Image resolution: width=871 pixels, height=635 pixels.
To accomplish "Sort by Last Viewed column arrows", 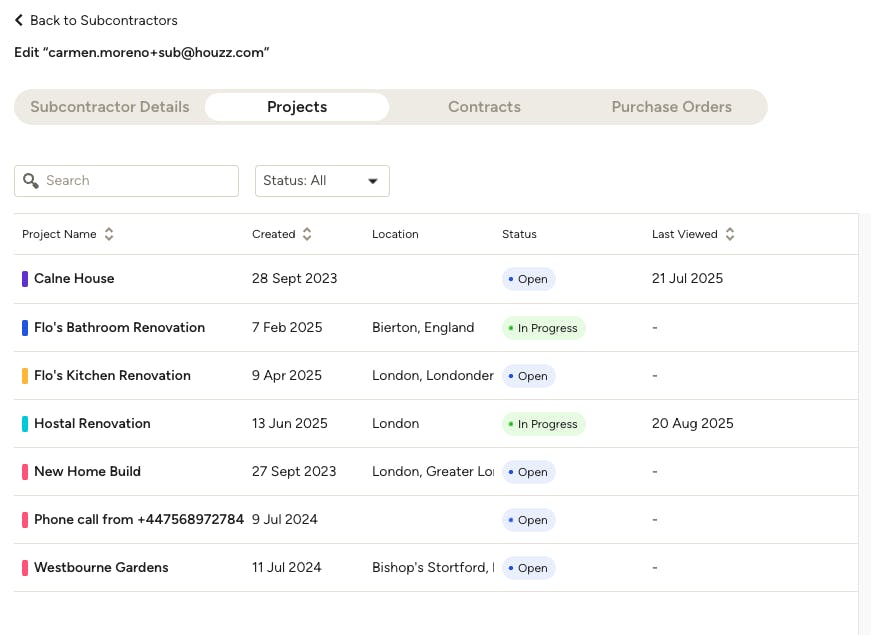I will point(730,234).
